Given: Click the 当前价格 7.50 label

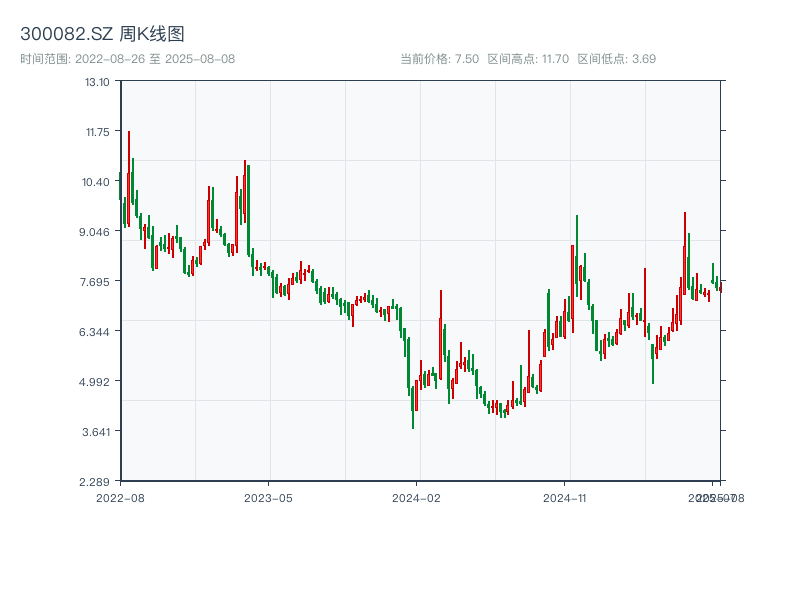Looking at the screenshot, I should coord(439,59).
